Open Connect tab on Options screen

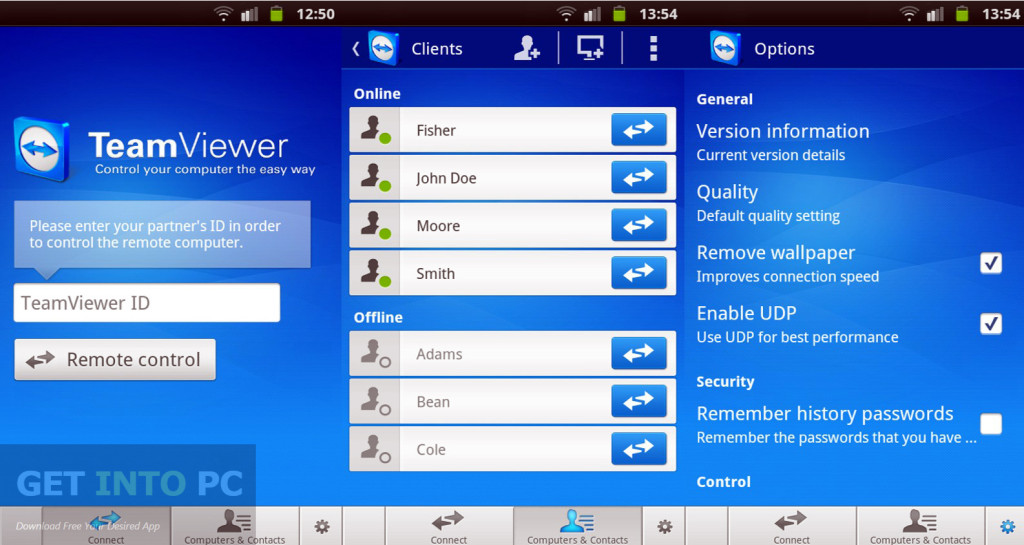click(792, 527)
